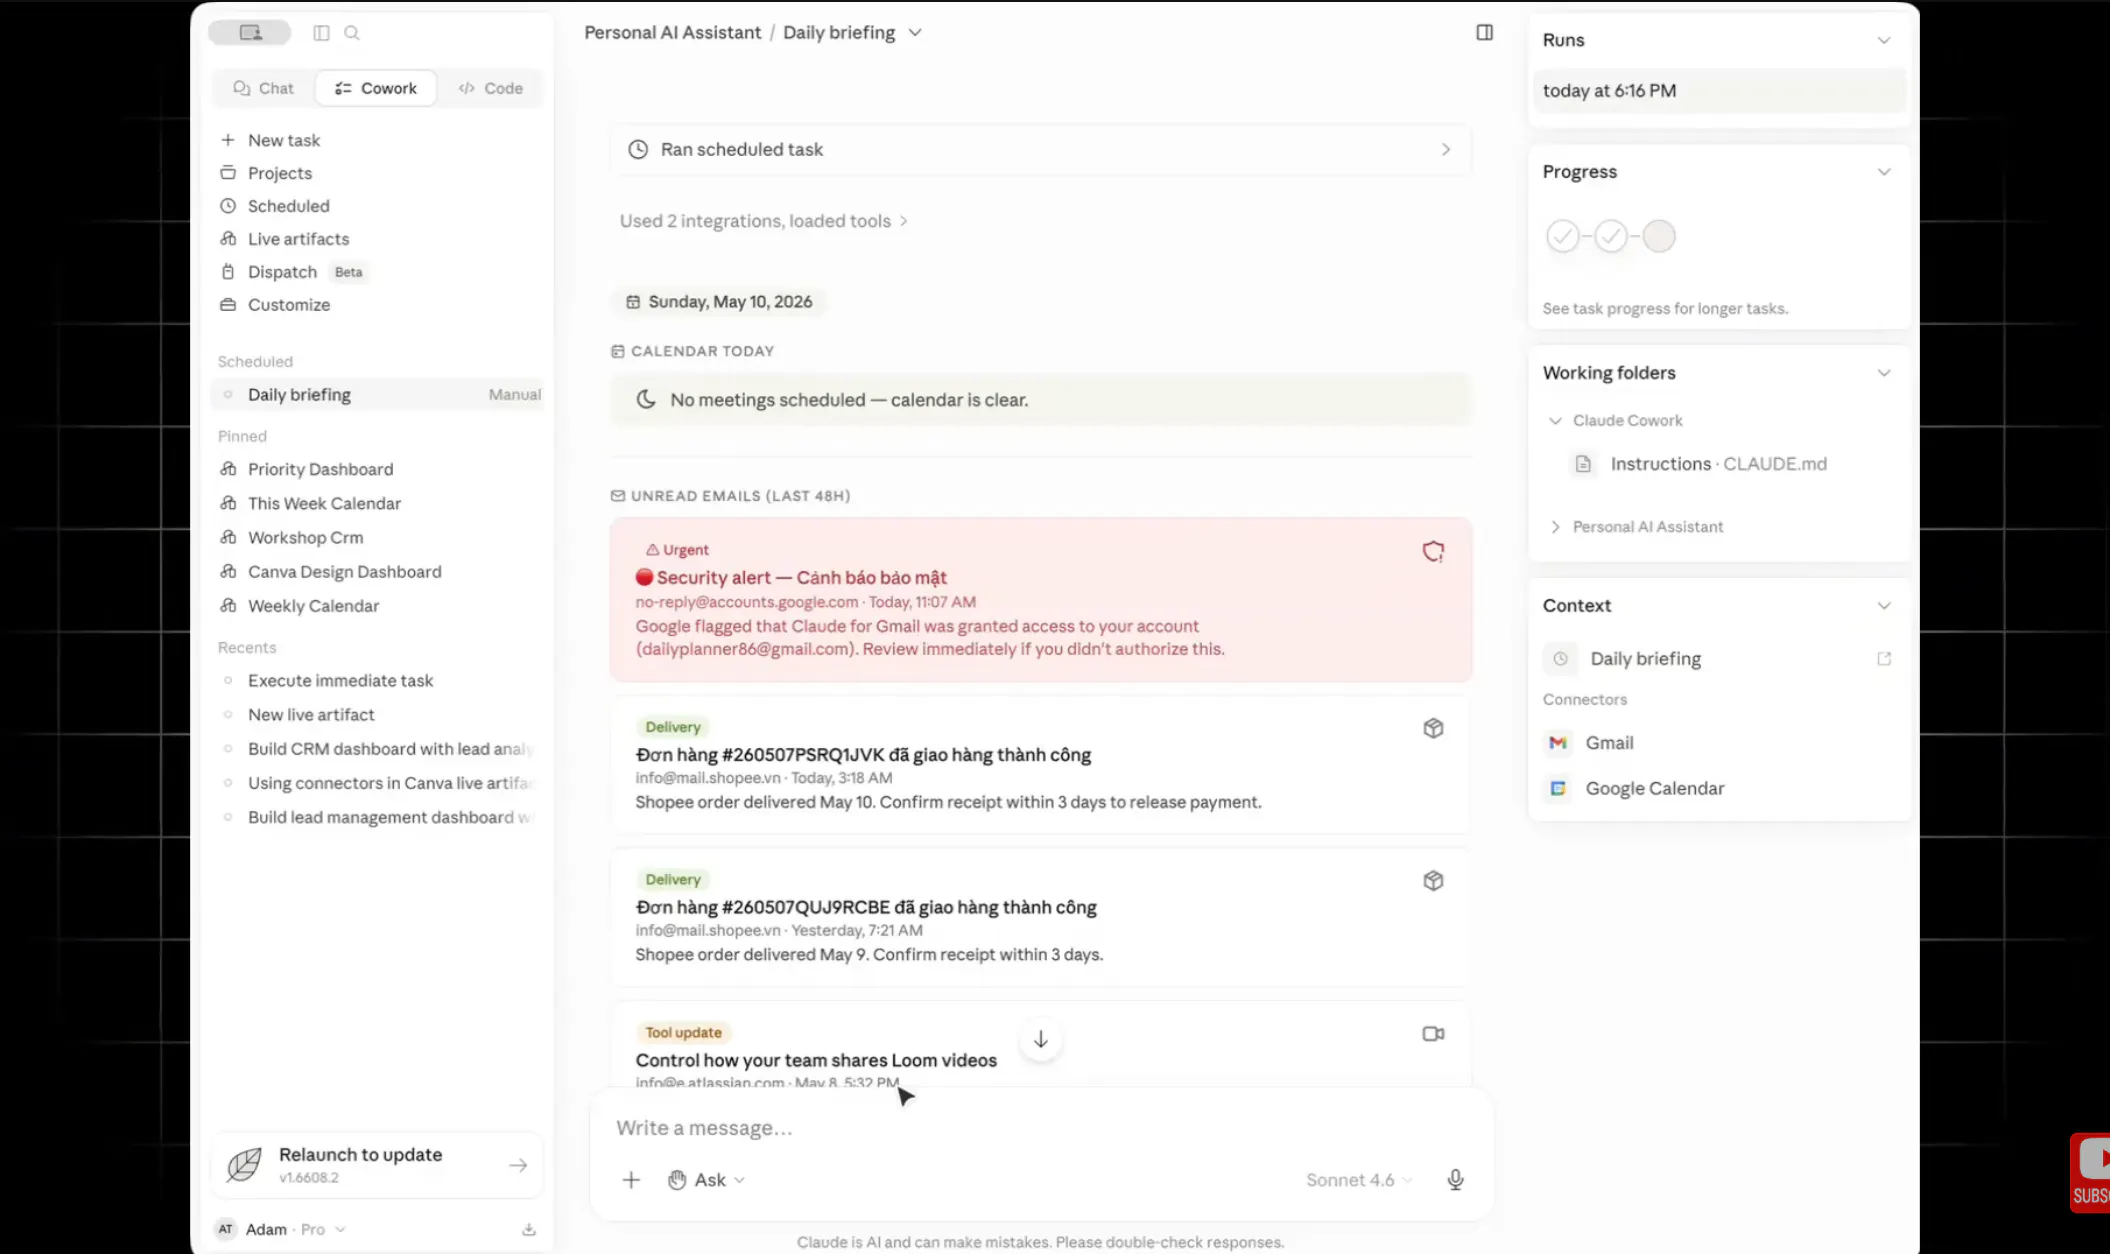Collapse the Working folders panel
2110x1254 pixels.
[x=1884, y=373]
